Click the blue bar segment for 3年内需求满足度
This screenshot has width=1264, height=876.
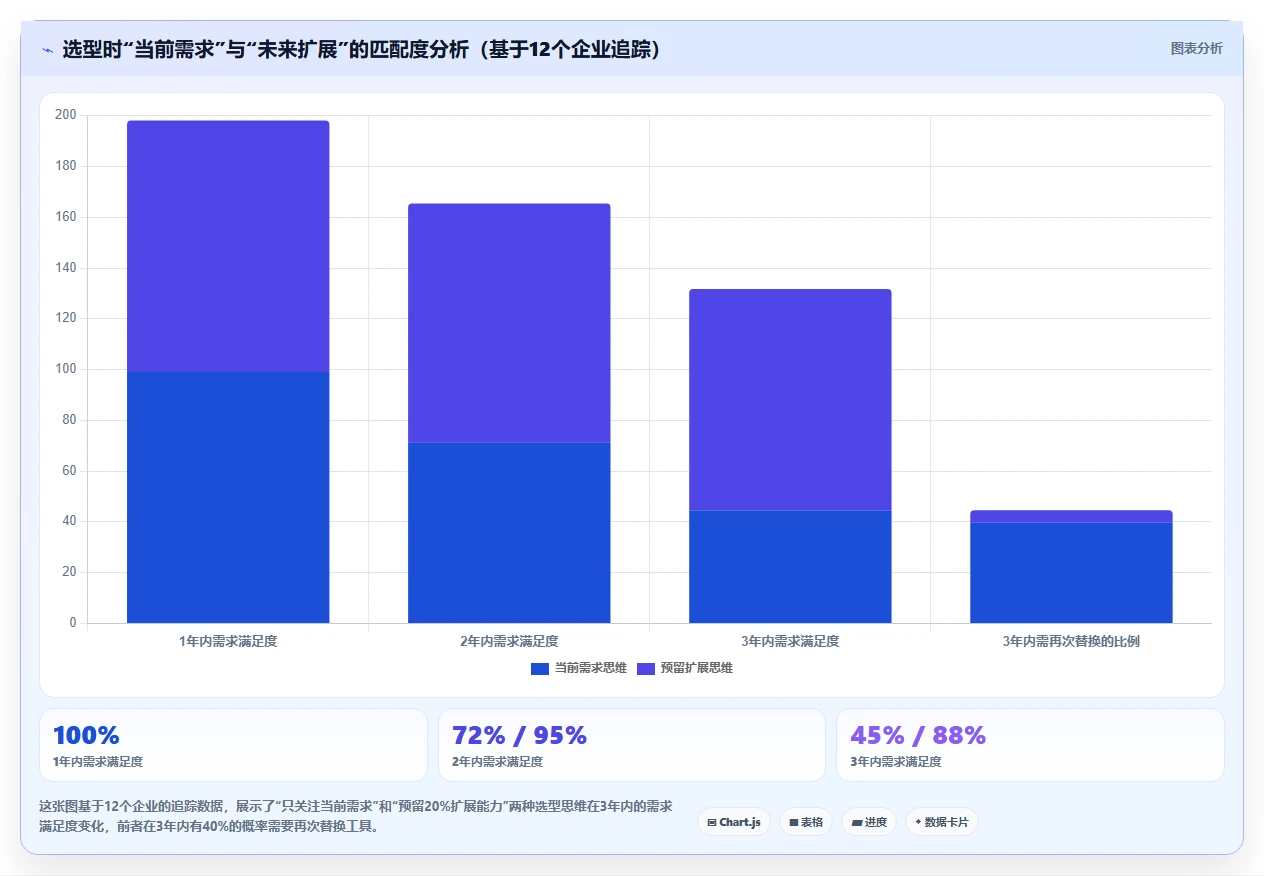tap(790, 566)
